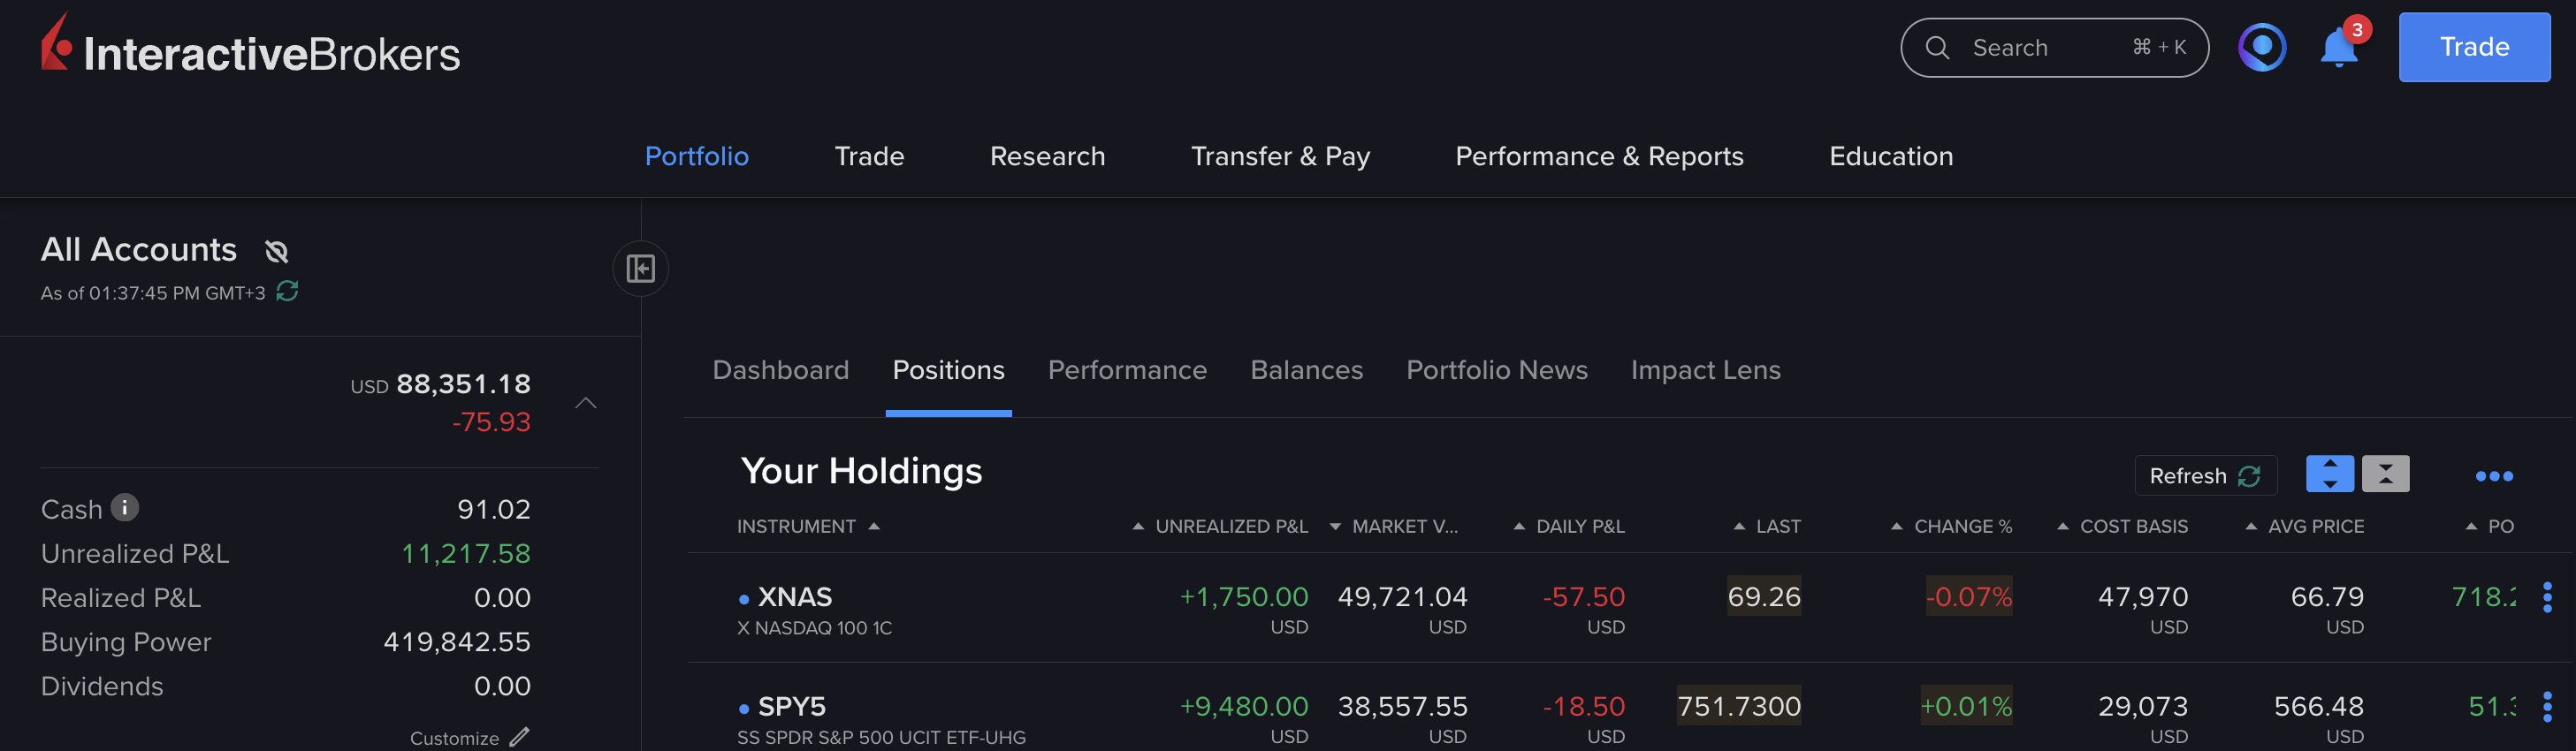Open Transfer & Pay menu

(x=1280, y=156)
